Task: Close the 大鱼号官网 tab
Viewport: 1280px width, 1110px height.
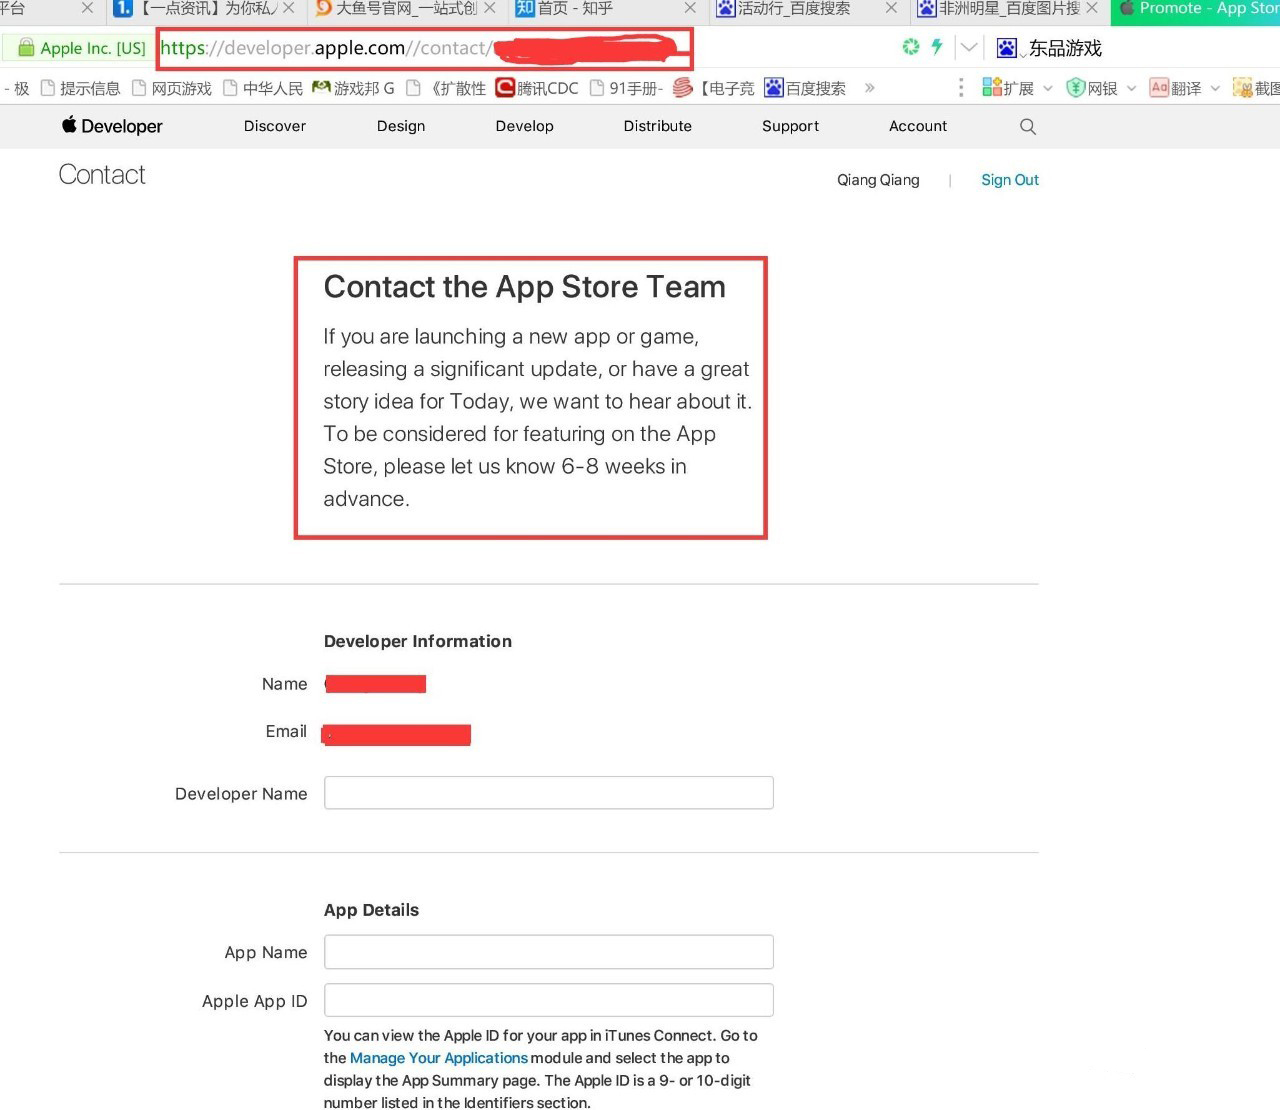Action: click(490, 8)
